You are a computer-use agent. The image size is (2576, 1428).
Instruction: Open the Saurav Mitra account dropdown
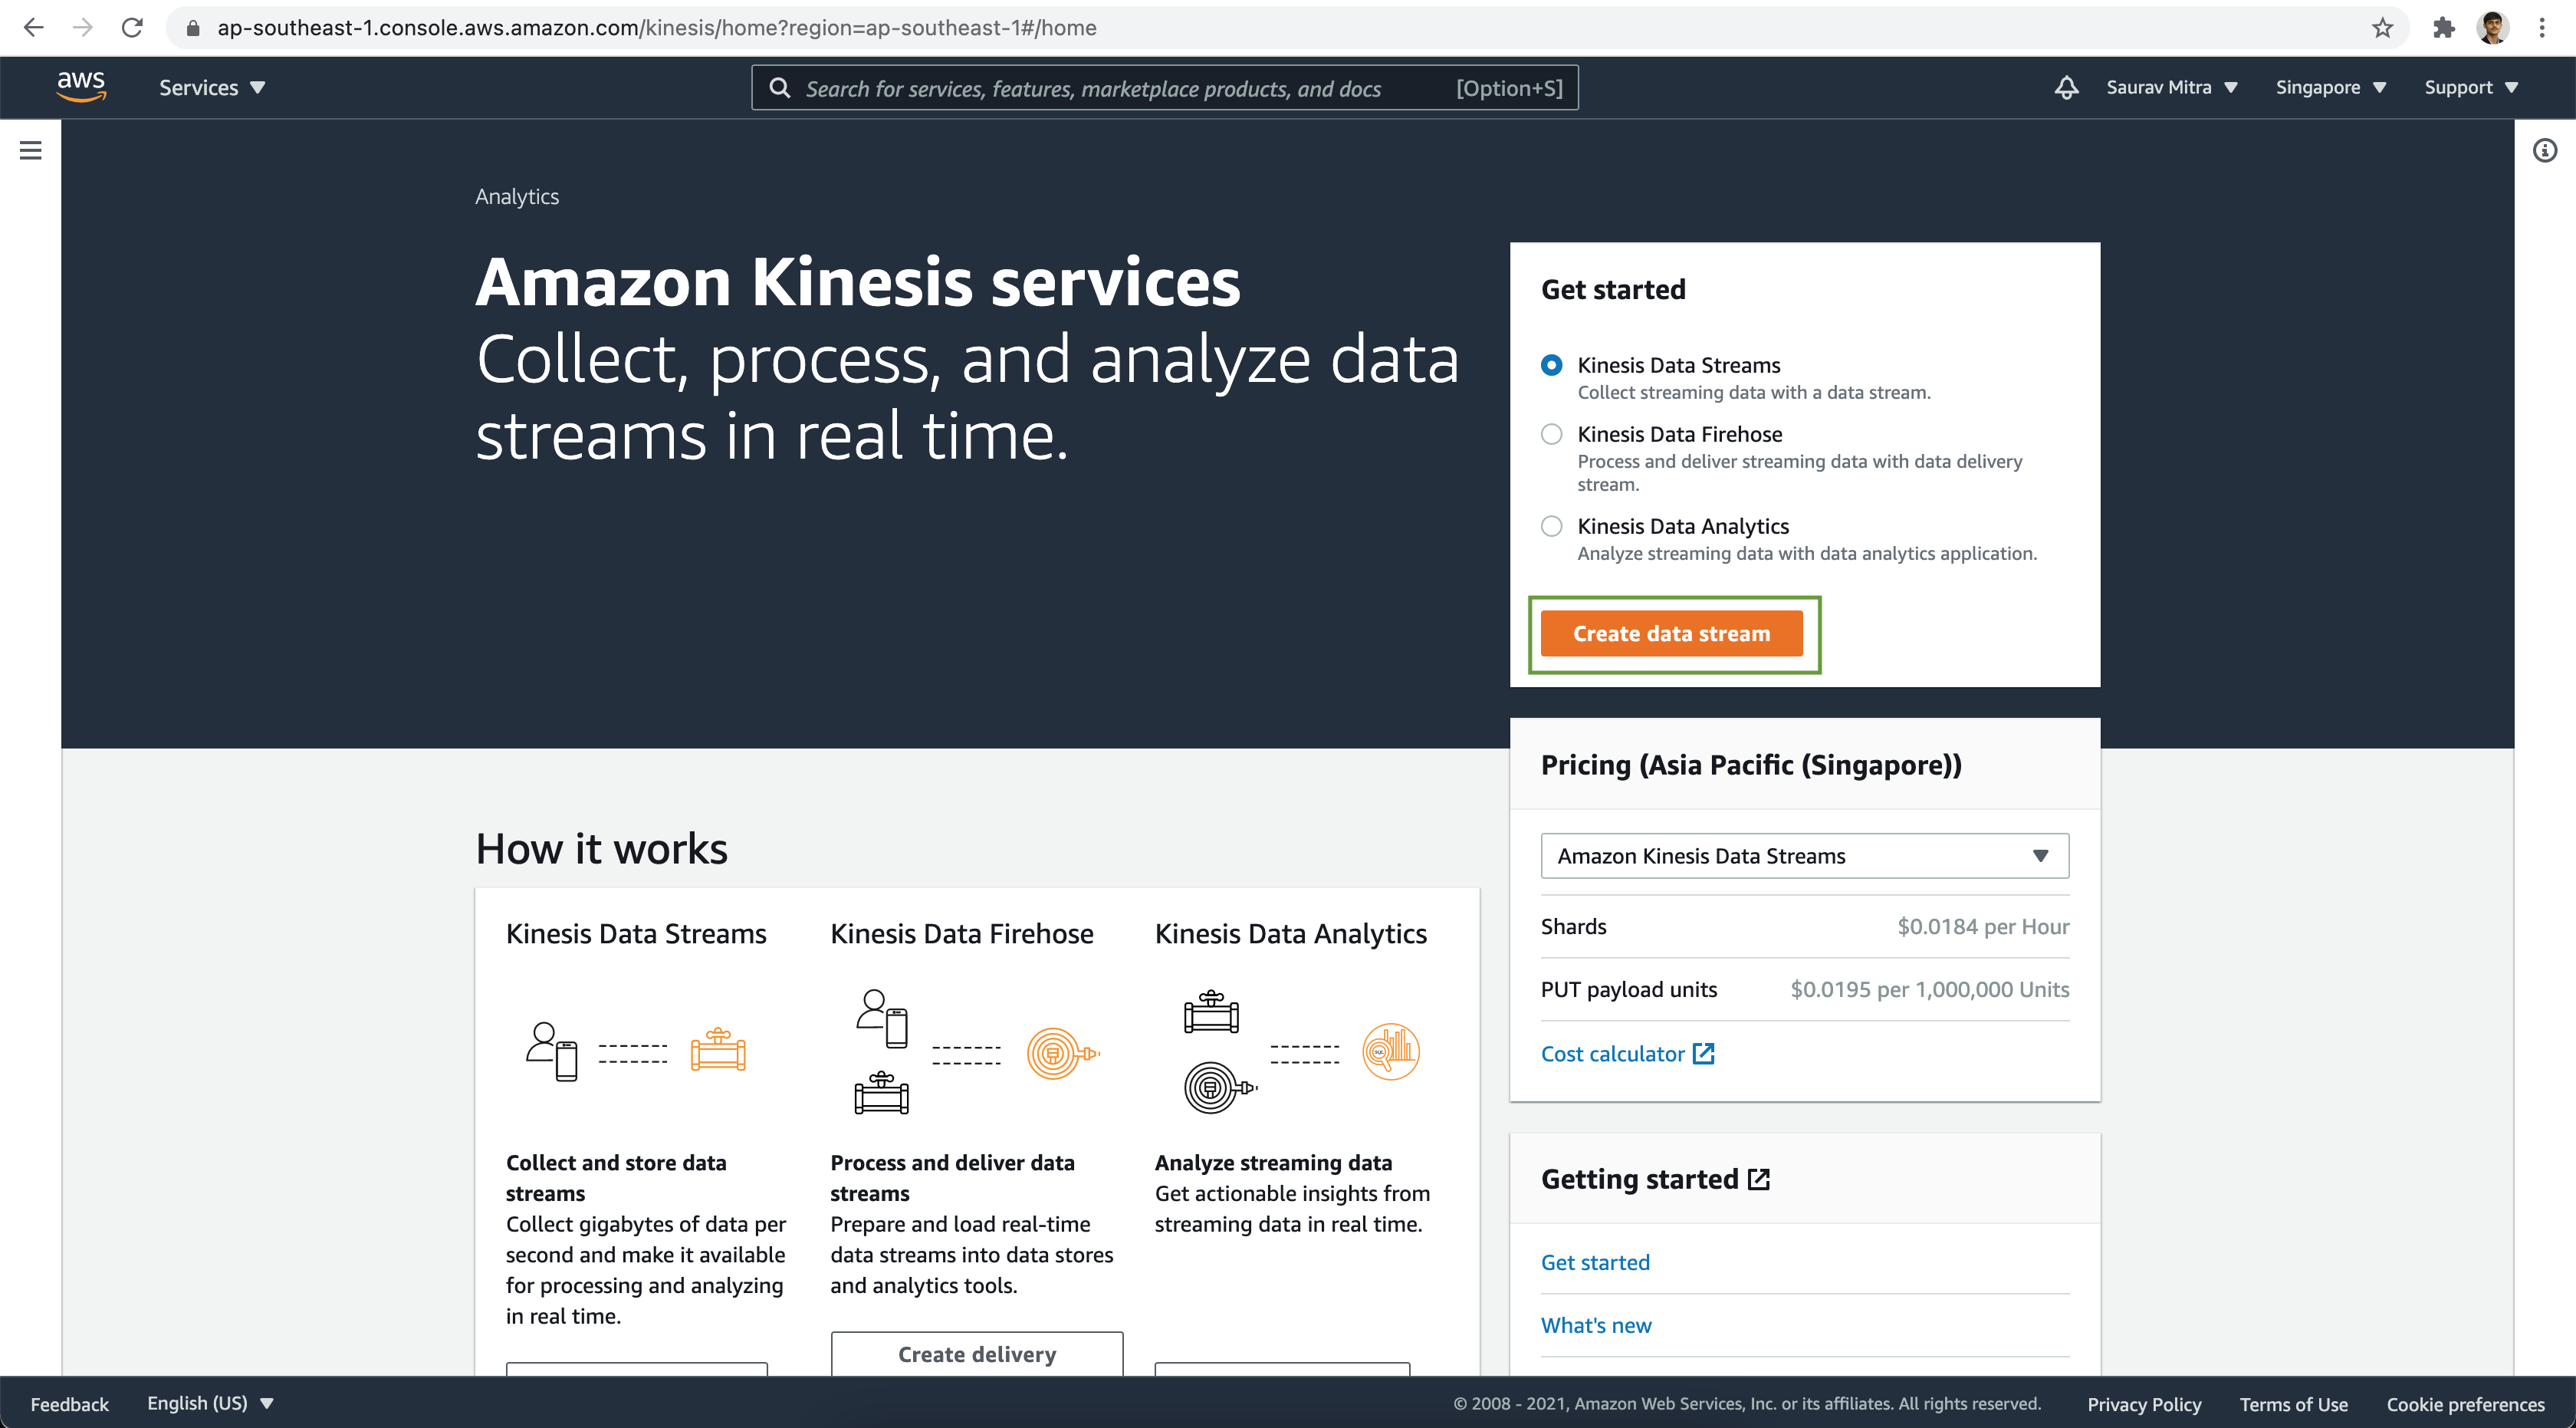[2171, 88]
